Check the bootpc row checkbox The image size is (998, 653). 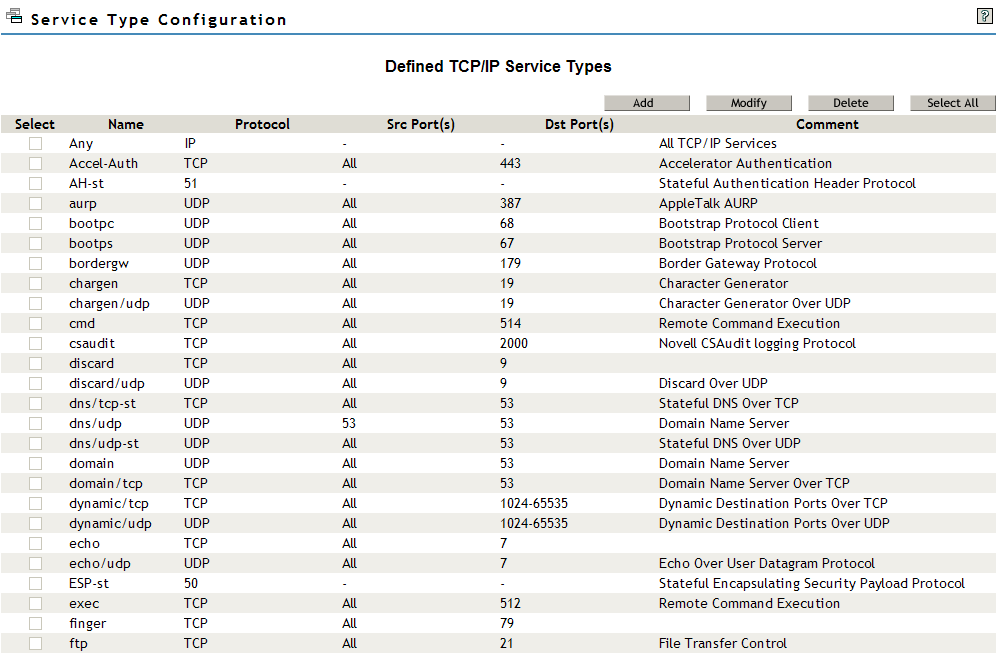[x=35, y=223]
